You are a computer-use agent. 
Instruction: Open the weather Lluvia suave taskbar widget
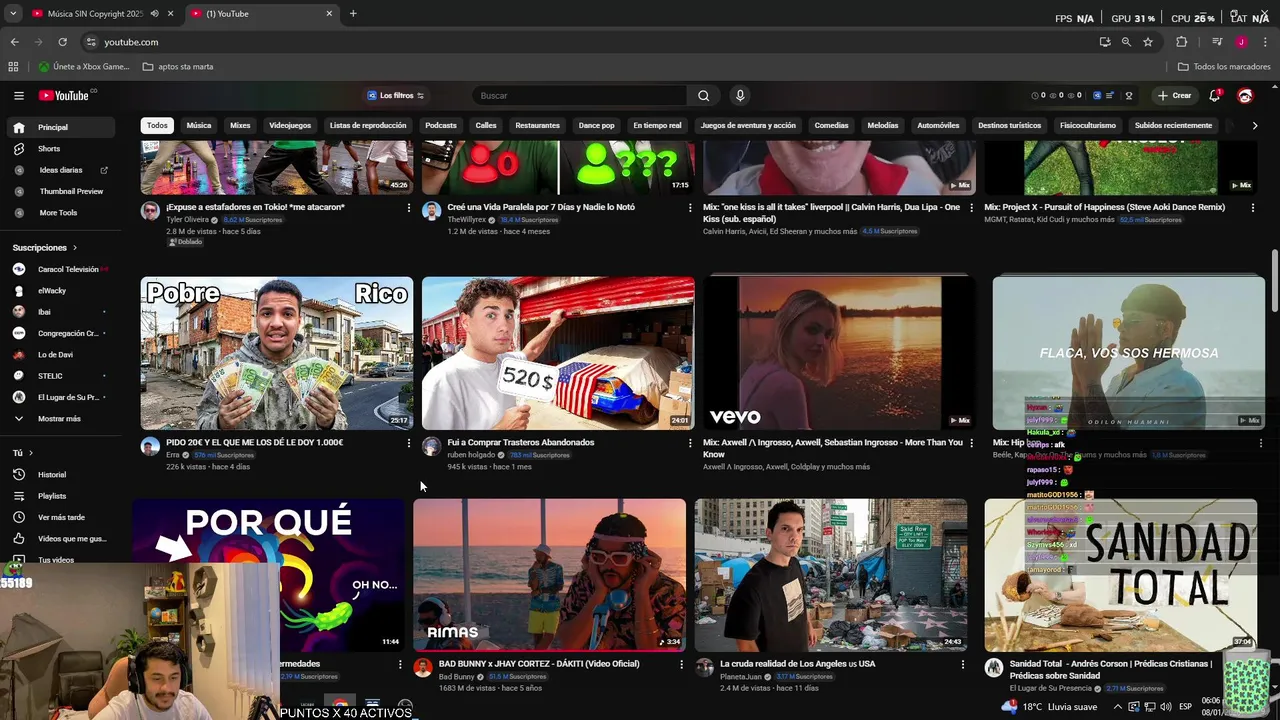click(1050, 707)
